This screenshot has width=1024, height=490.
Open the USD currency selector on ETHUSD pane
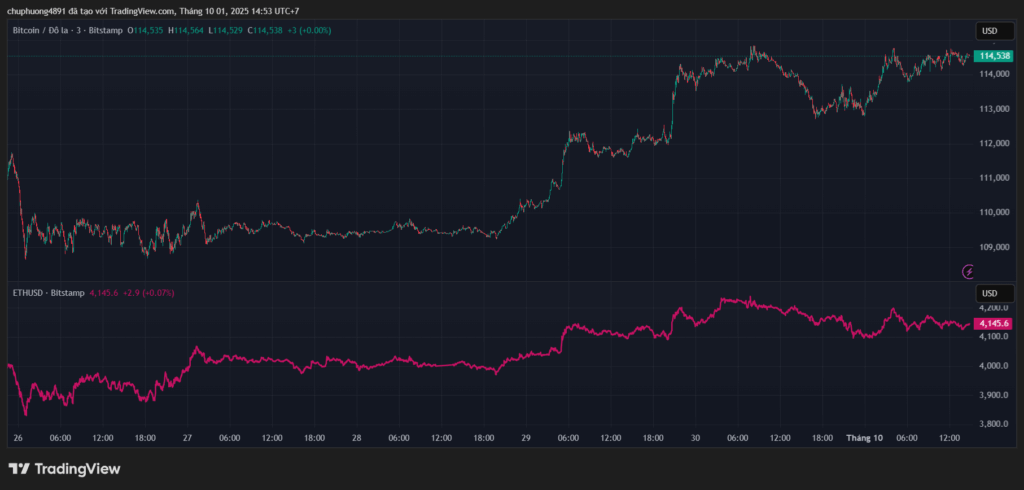(x=989, y=293)
